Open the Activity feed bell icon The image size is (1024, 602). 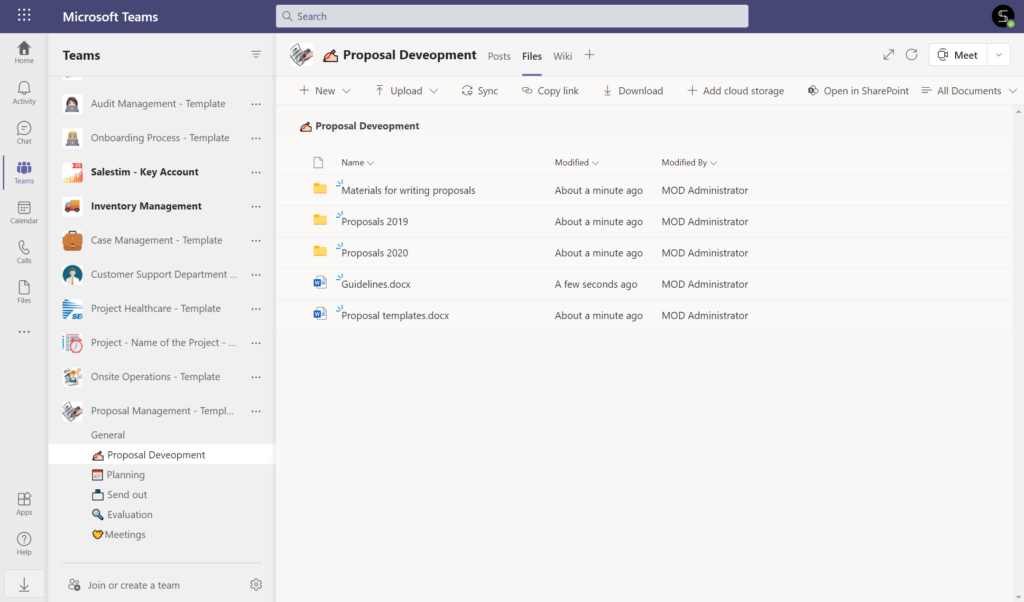tap(24, 93)
